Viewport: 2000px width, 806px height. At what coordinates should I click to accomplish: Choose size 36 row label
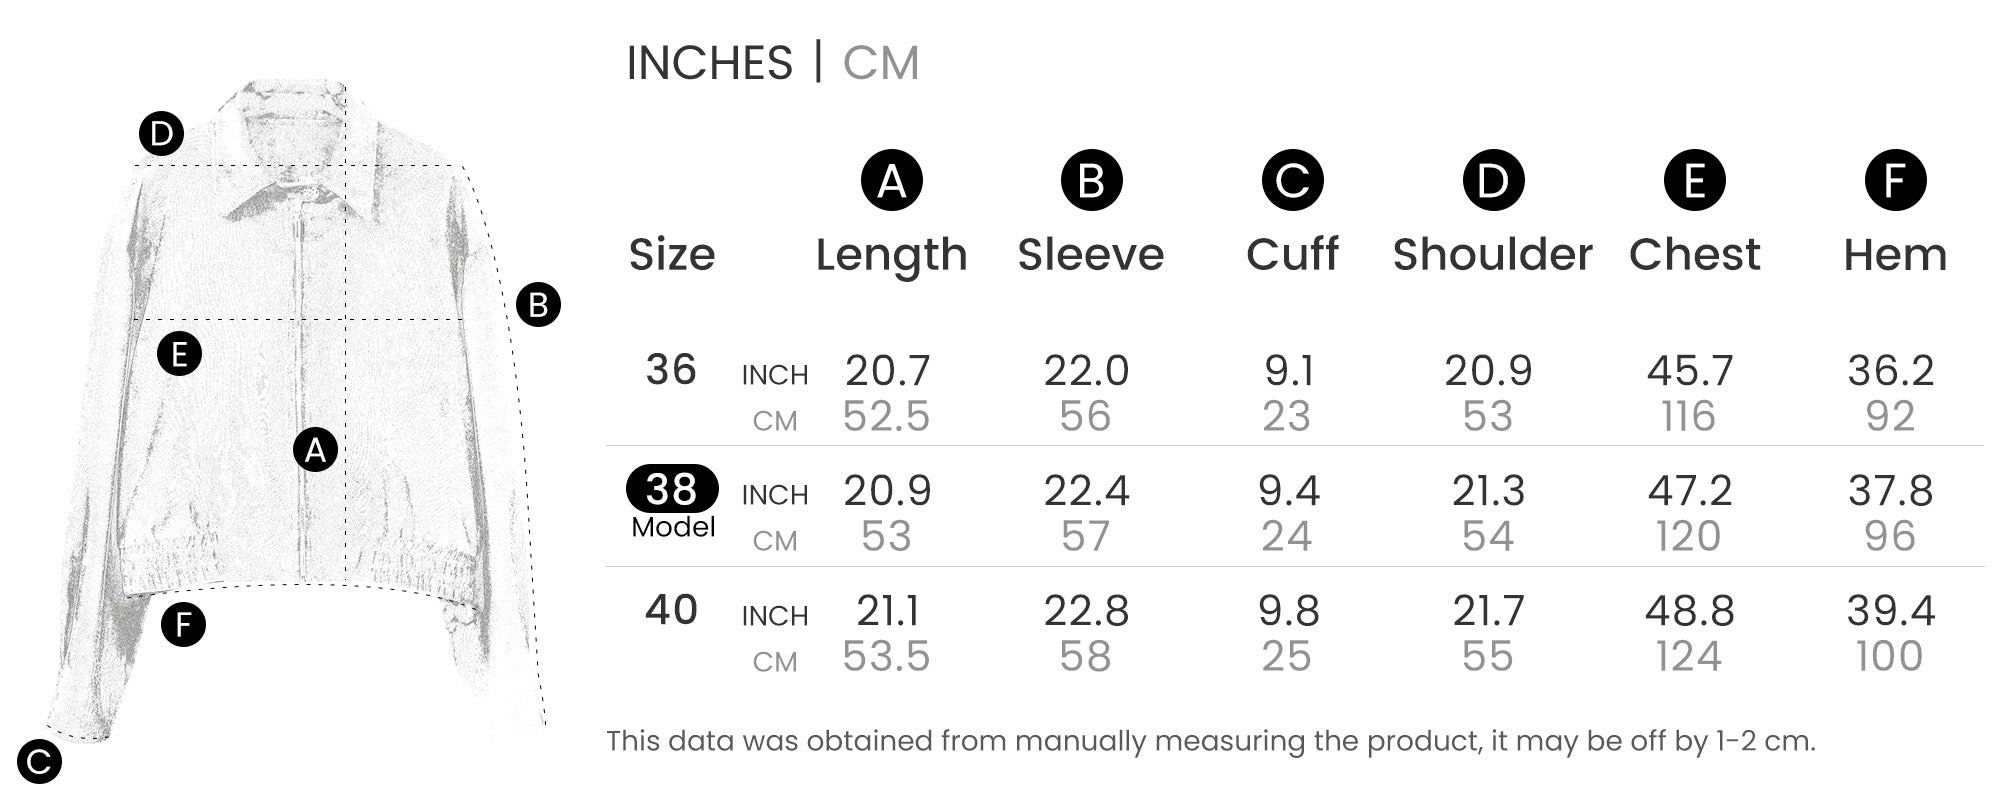(x=670, y=370)
